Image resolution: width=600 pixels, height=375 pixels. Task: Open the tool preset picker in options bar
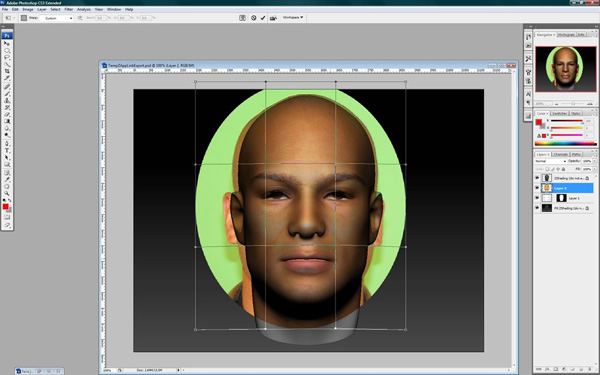[x=10, y=18]
